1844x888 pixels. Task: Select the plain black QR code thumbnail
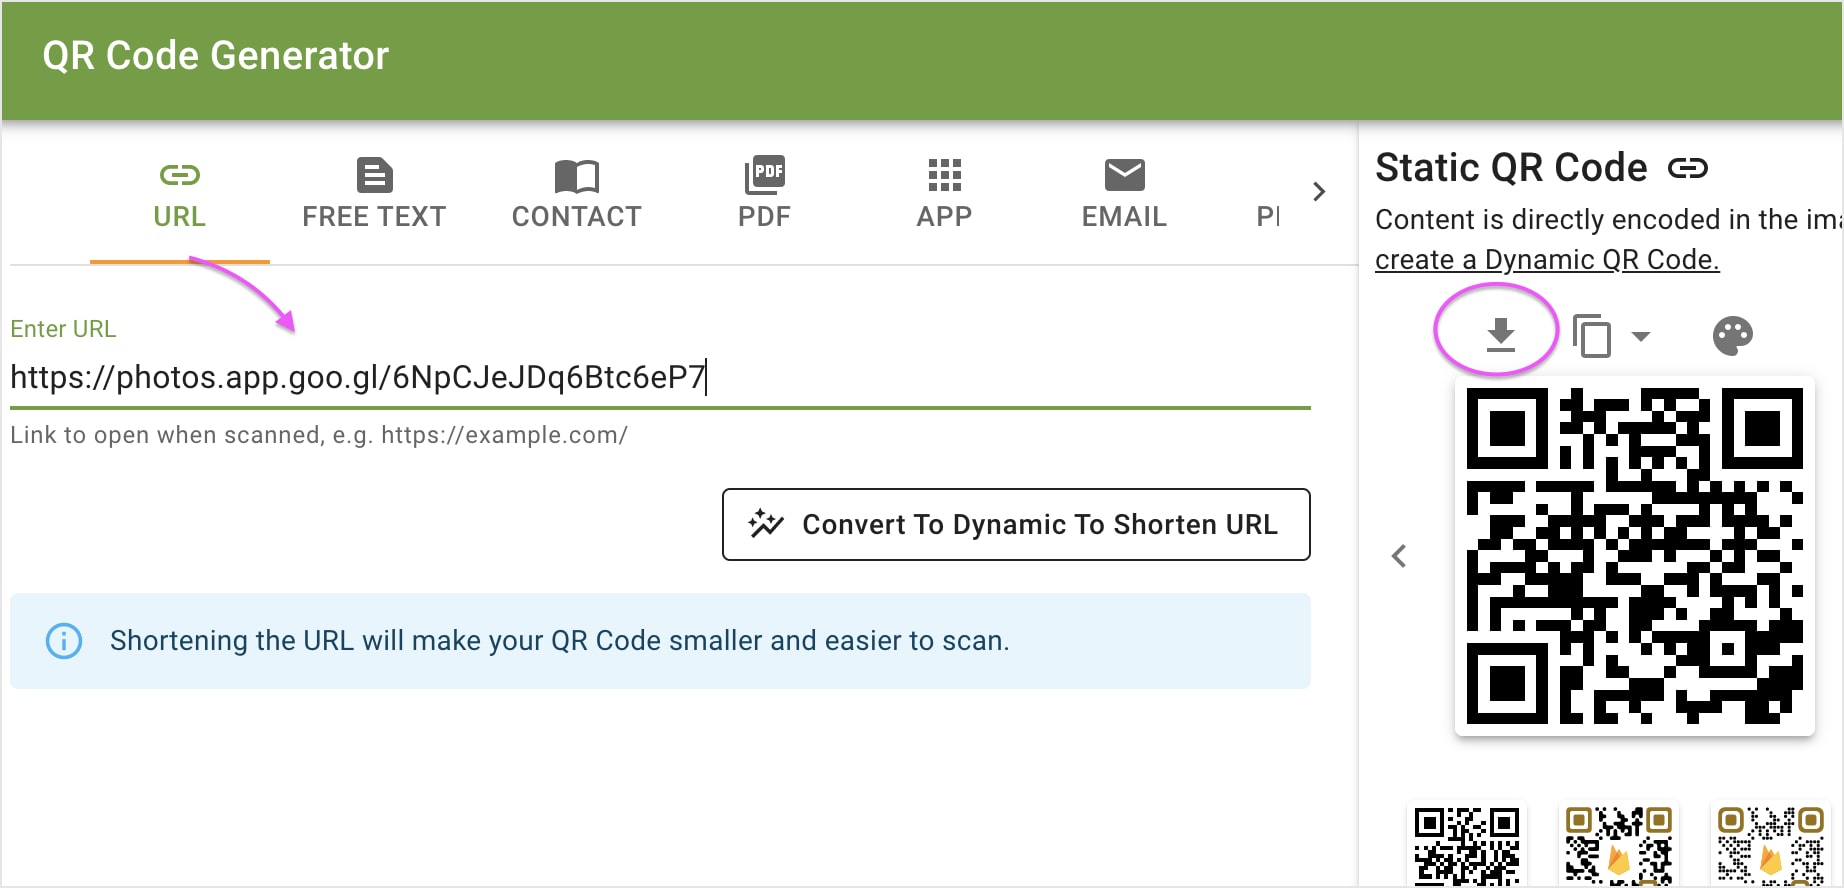pyautogui.click(x=1466, y=846)
